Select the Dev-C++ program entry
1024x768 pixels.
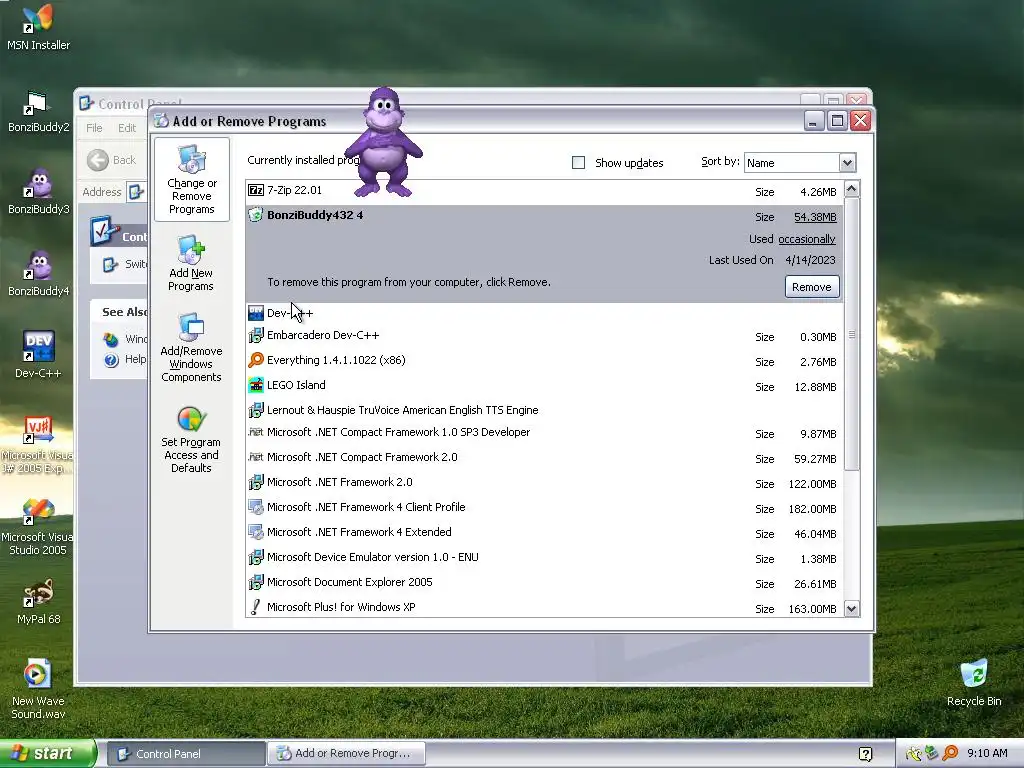click(545, 313)
